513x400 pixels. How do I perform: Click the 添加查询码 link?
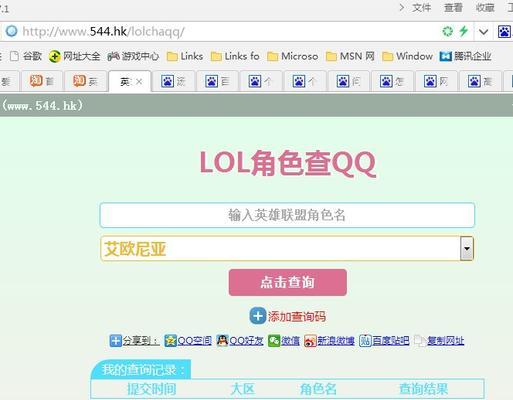click(297, 316)
